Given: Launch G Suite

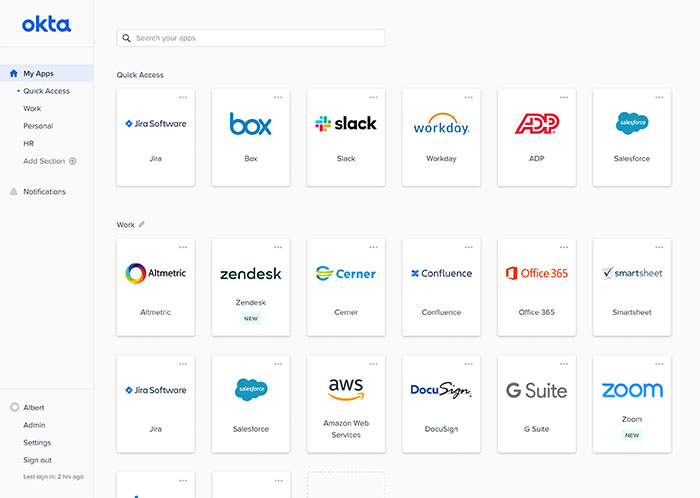Looking at the screenshot, I should (537, 404).
